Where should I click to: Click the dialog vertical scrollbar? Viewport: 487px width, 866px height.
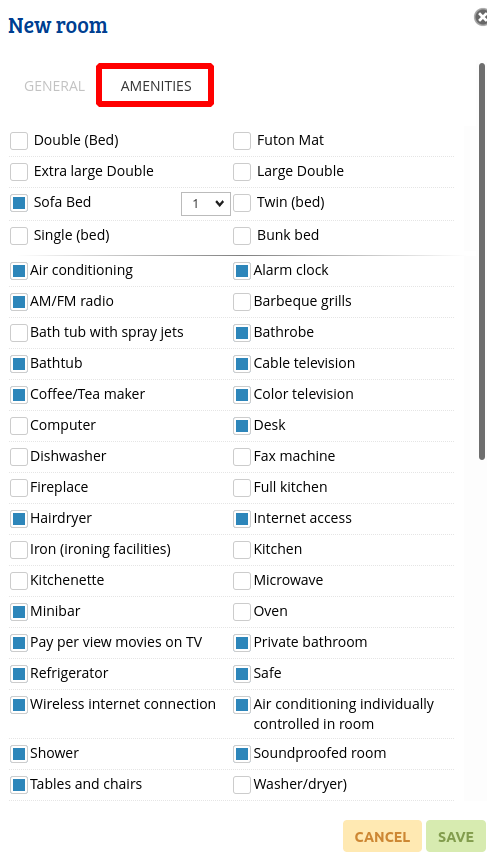[481, 261]
